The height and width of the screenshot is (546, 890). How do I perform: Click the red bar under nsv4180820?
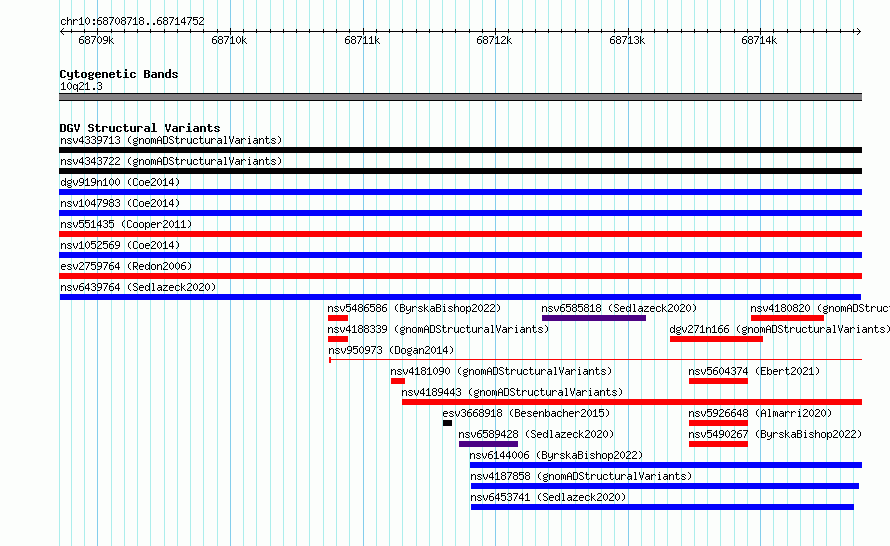point(787,318)
